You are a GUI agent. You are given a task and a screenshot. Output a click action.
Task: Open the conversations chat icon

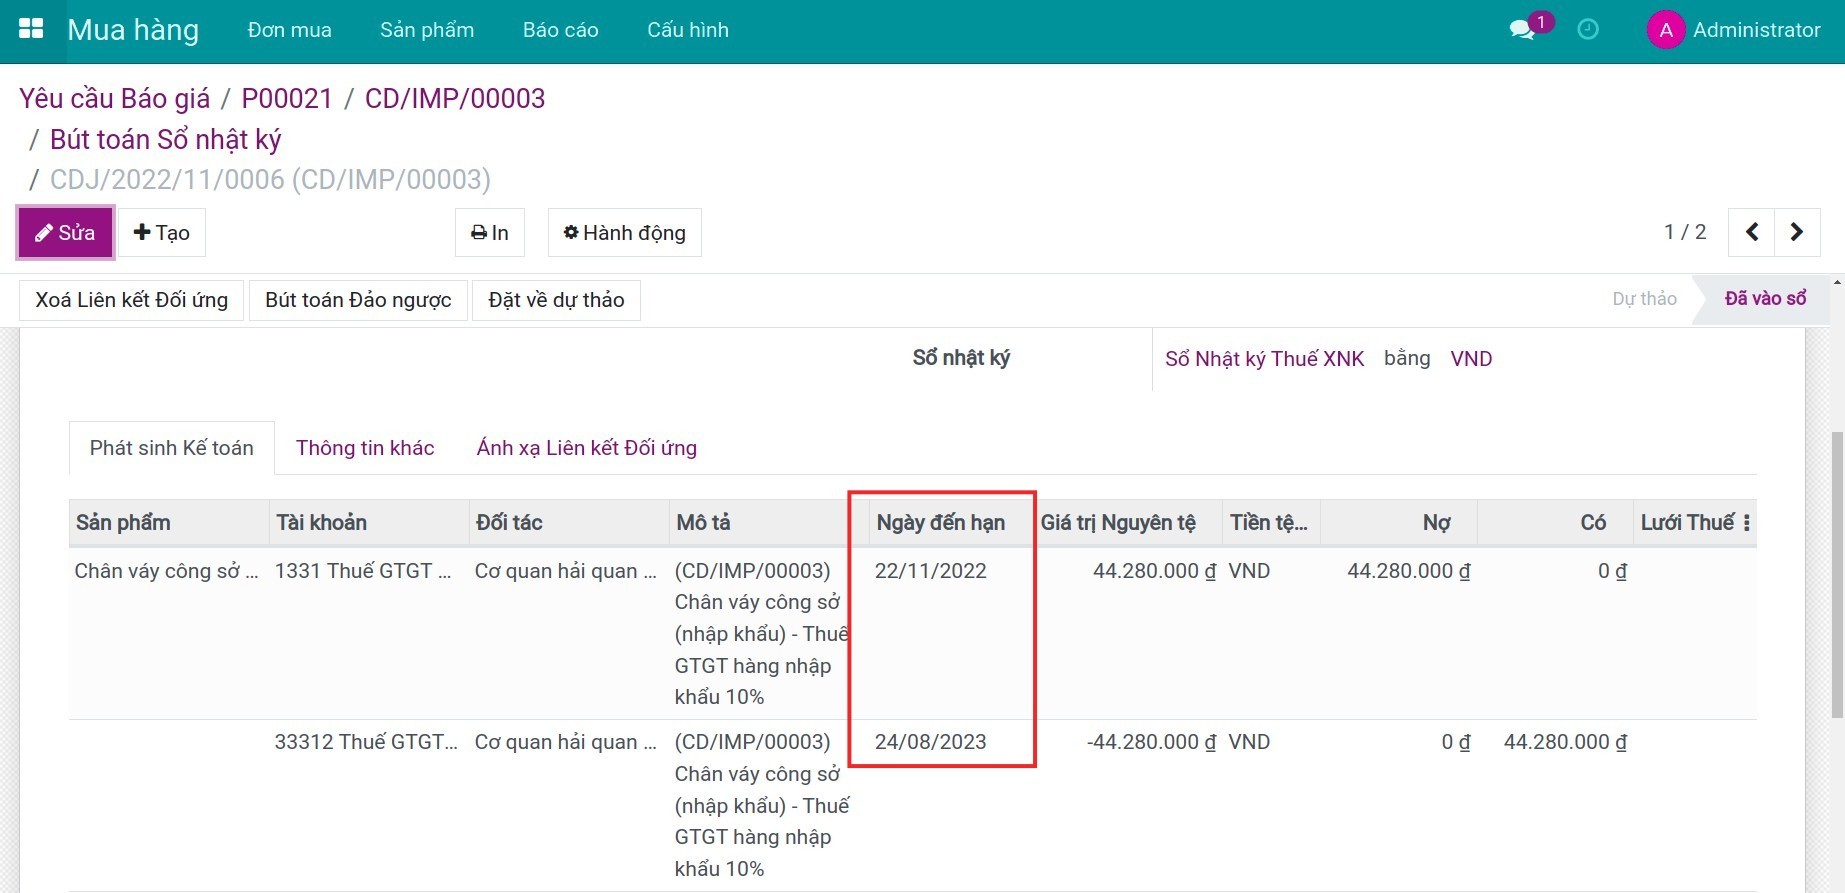(x=1522, y=30)
